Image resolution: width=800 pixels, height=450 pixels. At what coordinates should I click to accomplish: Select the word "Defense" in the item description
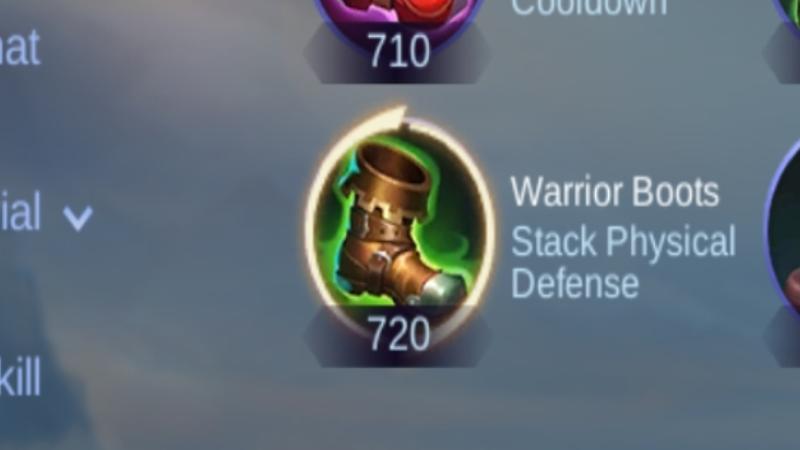point(575,284)
